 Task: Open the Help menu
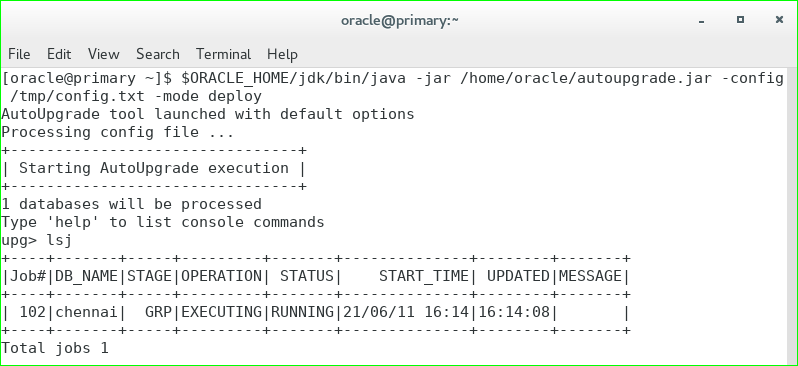282,54
